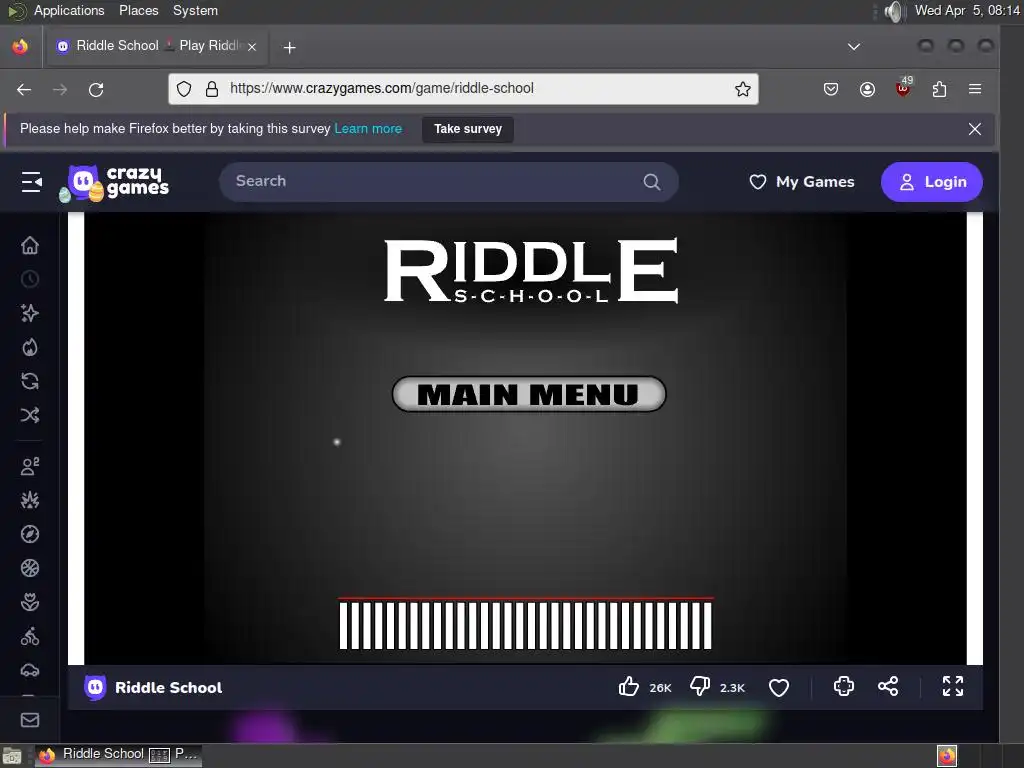Open the New games sparkle icon
This screenshot has width=1024, height=768.
pos(30,313)
